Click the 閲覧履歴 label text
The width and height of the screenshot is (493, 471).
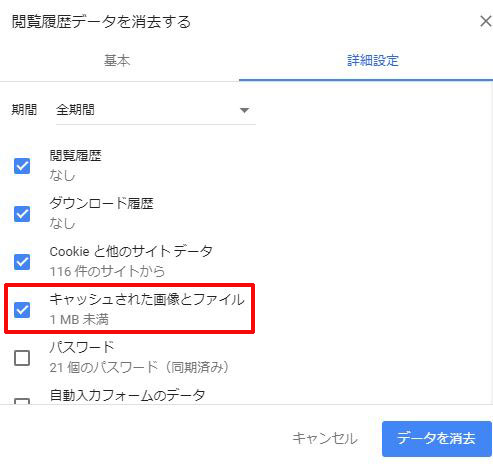point(76,155)
